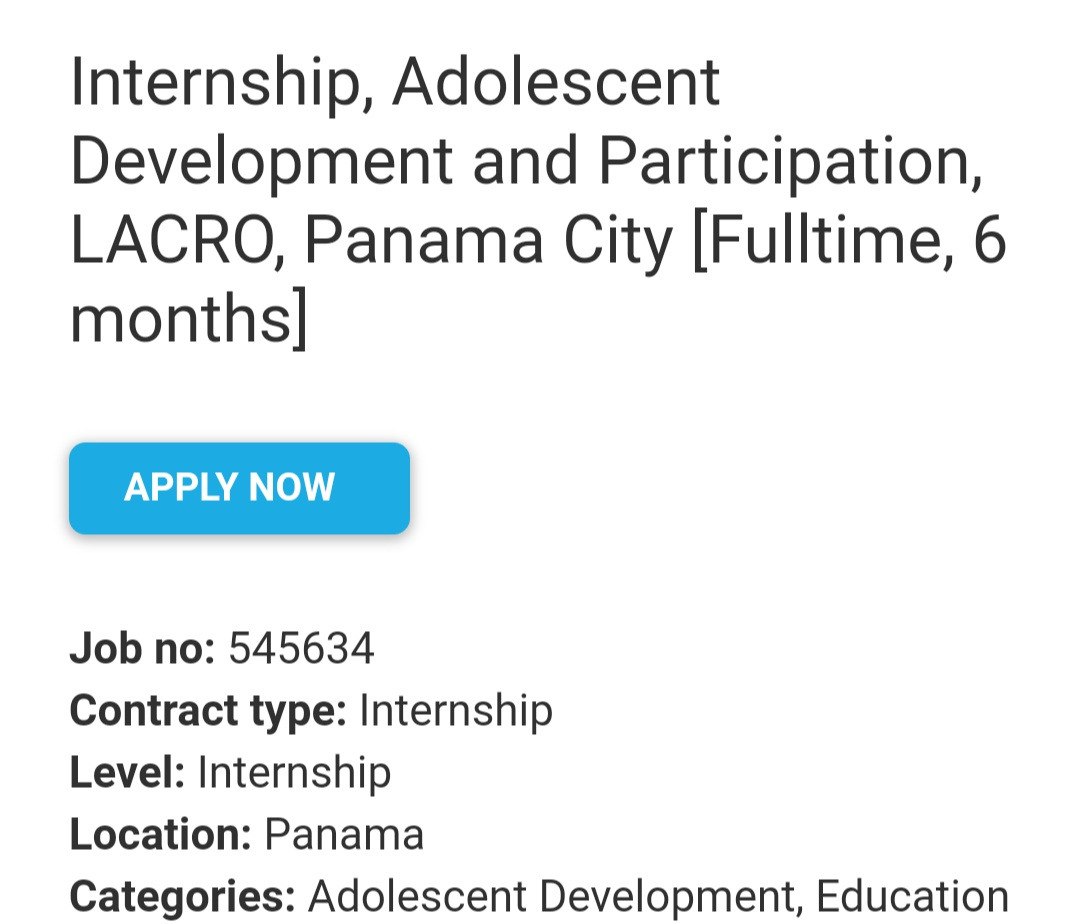The width and height of the screenshot is (1080, 924).
Task: Click "Adolescent" in the title's first line
Action: pos(556,82)
